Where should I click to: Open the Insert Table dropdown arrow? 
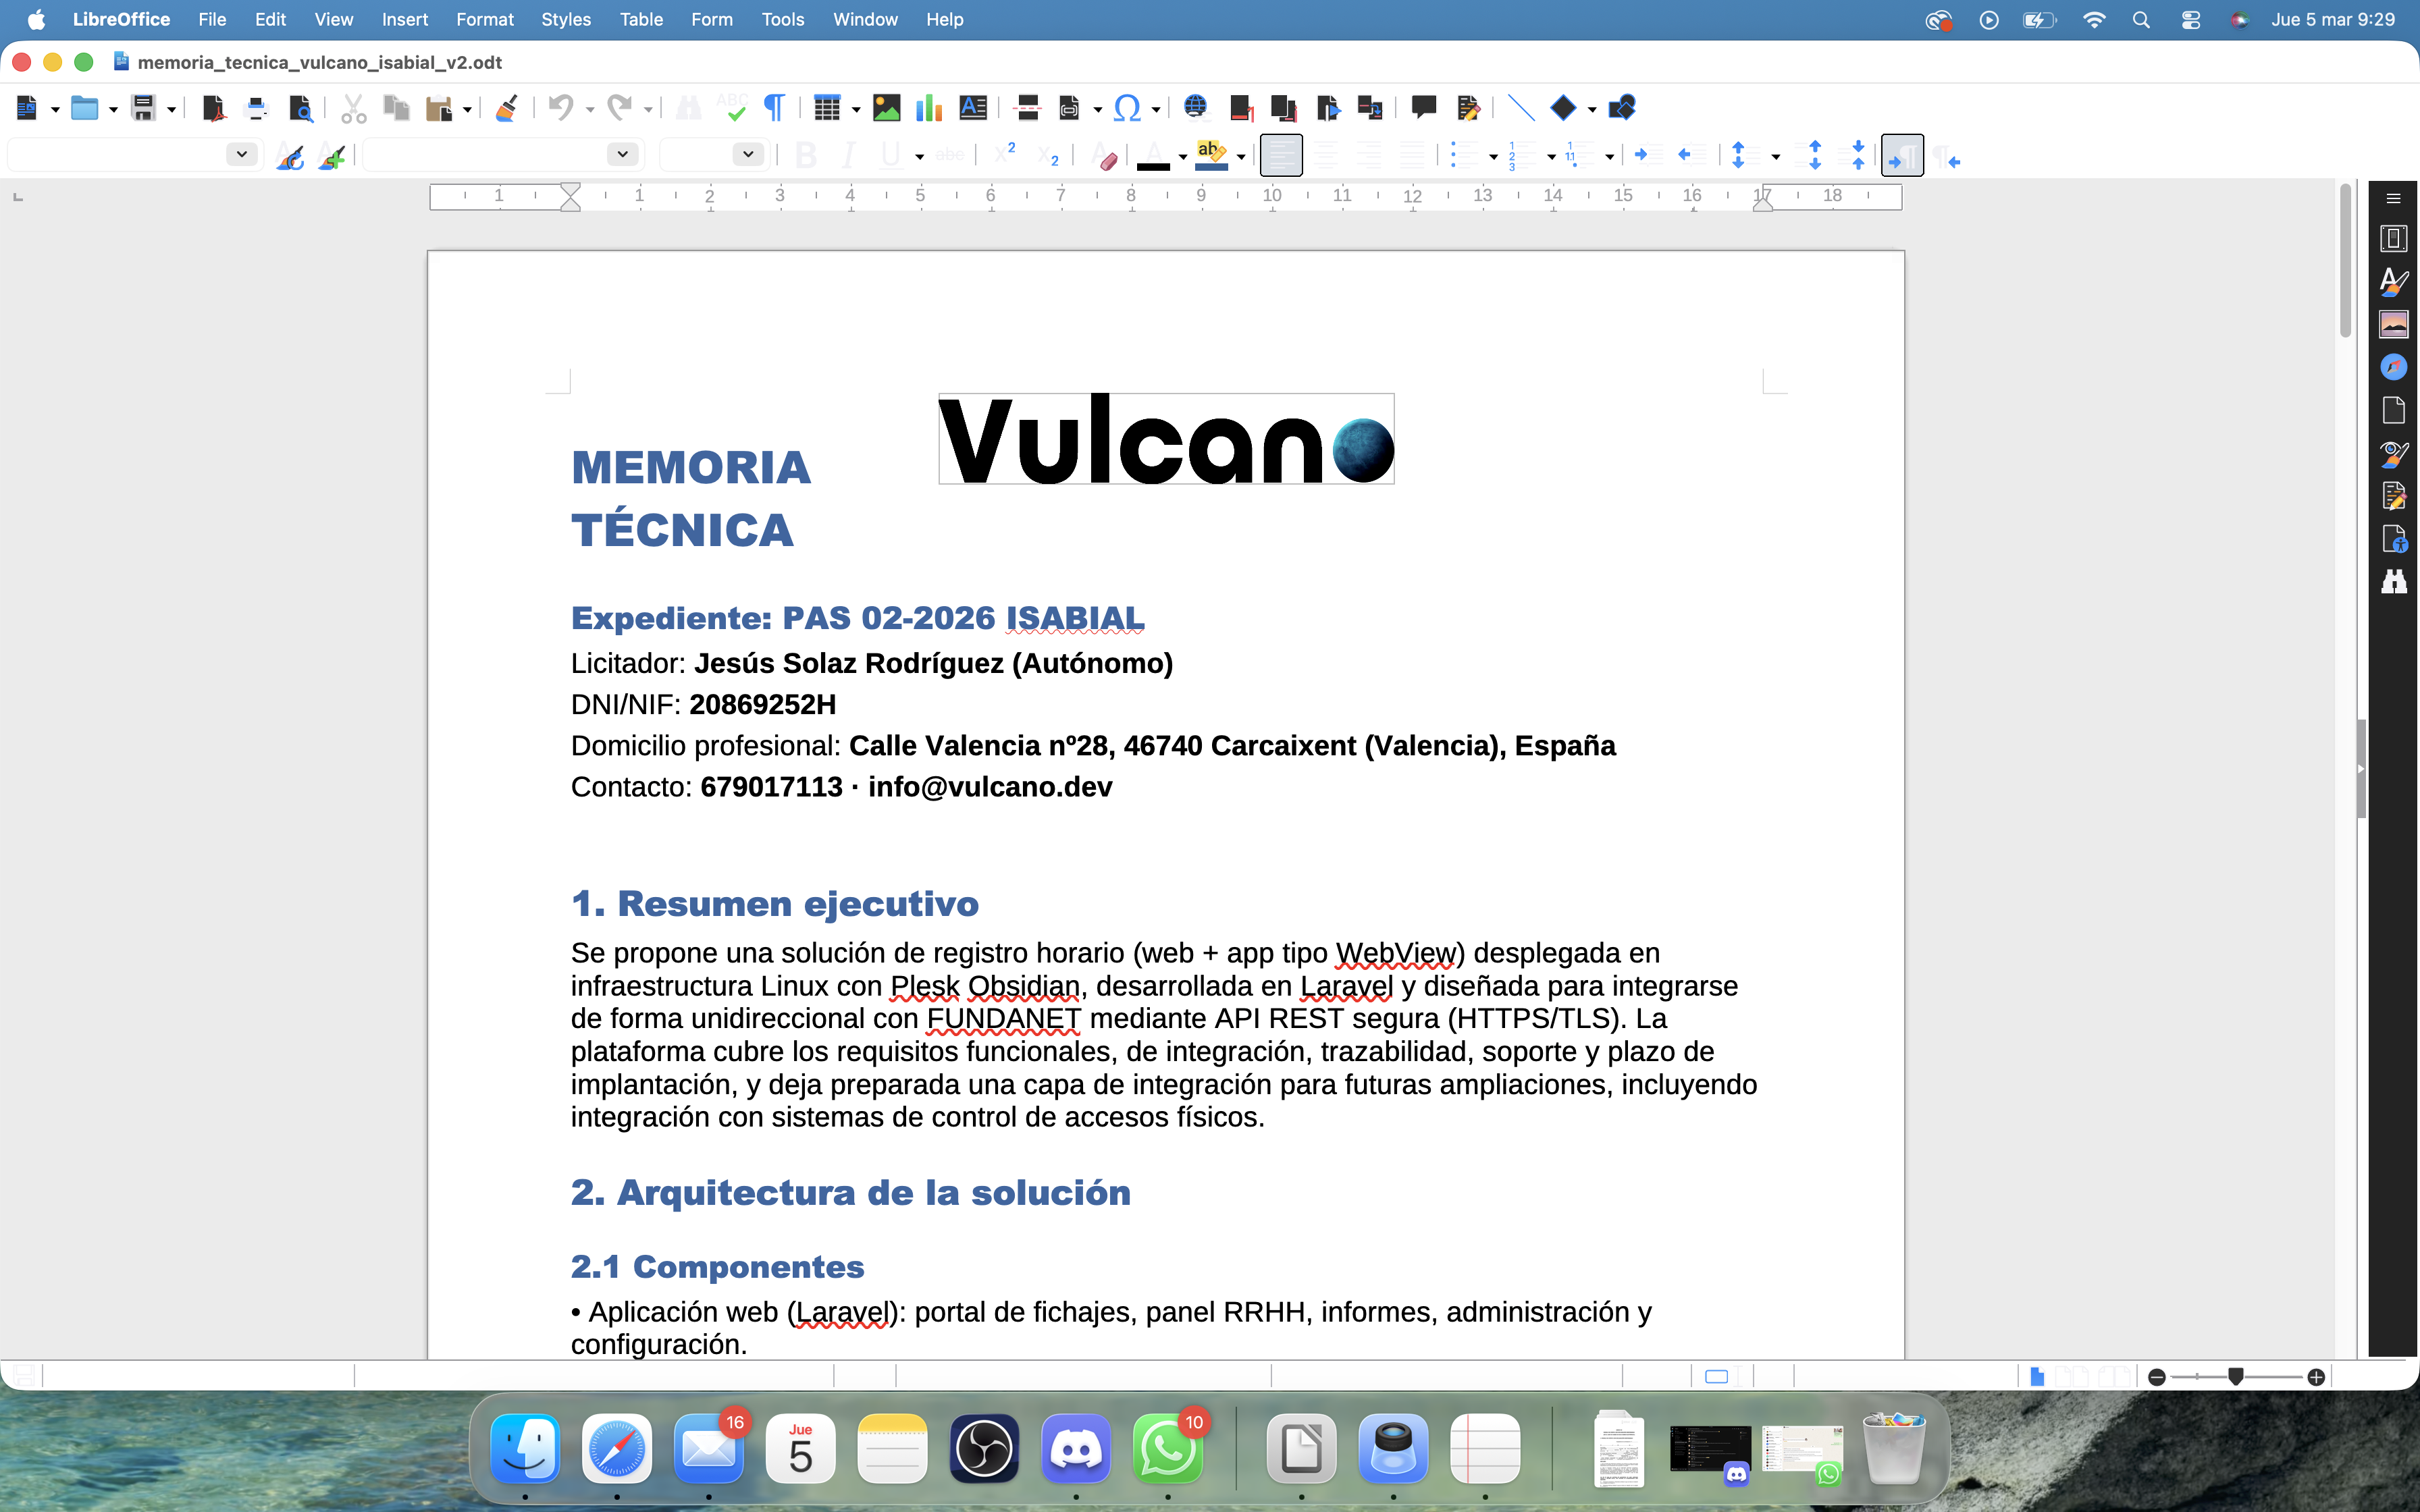tap(855, 109)
